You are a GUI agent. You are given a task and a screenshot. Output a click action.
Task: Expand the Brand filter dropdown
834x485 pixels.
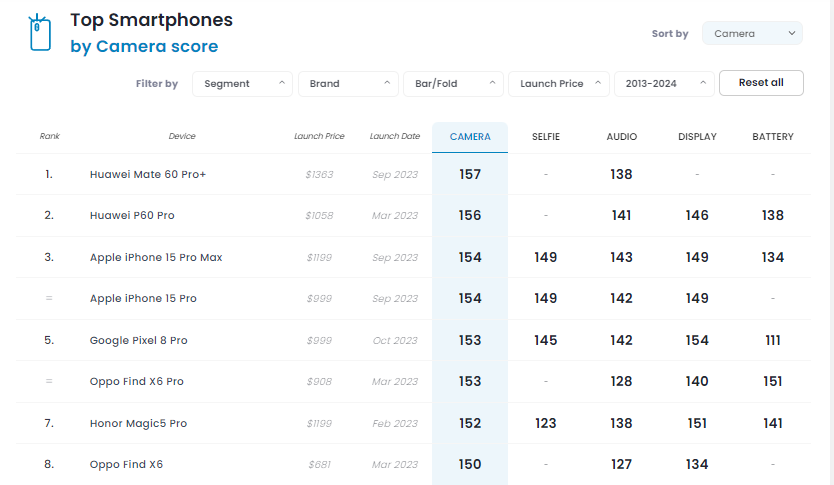click(x=348, y=83)
